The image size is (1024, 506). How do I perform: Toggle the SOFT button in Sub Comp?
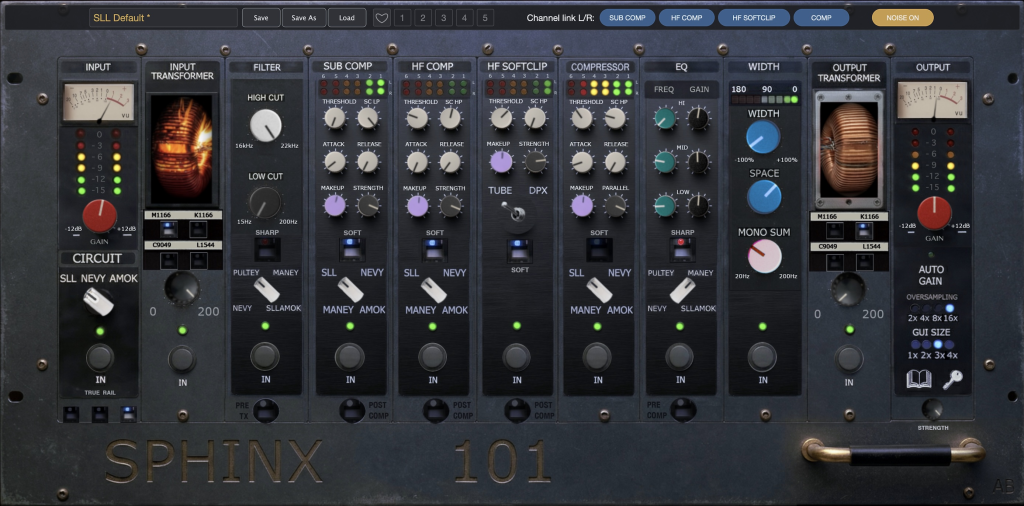pos(351,248)
